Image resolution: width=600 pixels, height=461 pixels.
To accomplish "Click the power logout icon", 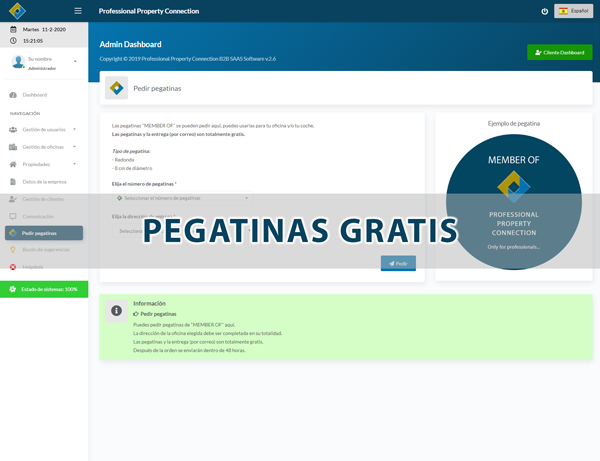I will (544, 11).
